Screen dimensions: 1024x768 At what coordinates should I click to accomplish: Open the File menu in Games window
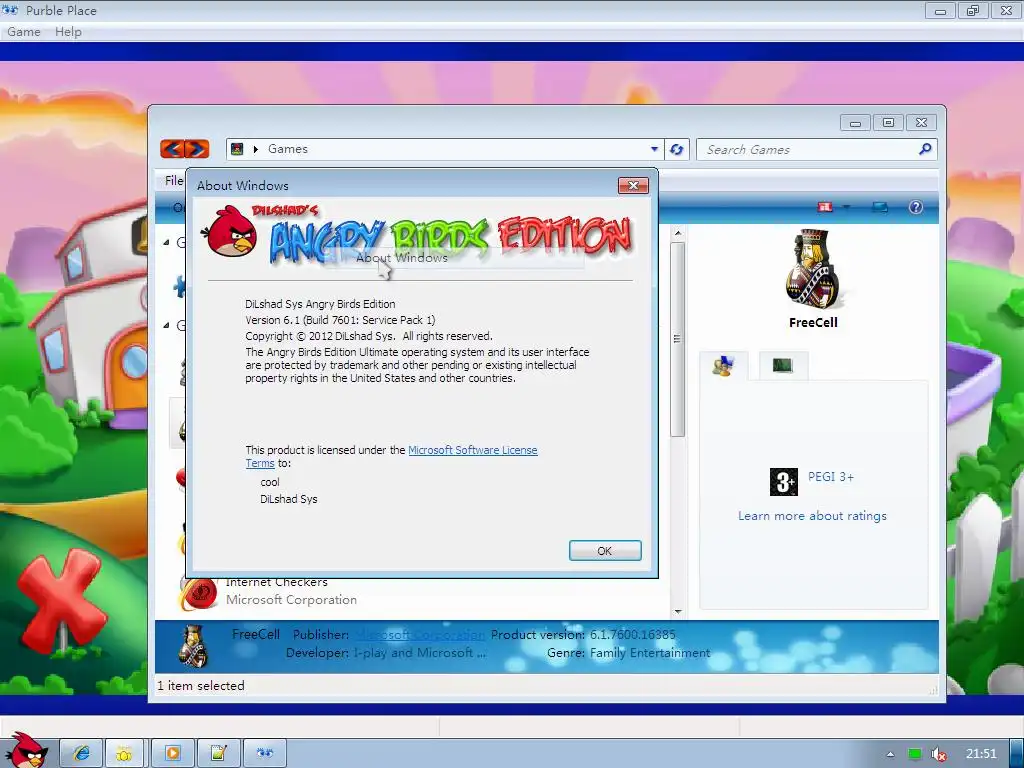[173, 180]
